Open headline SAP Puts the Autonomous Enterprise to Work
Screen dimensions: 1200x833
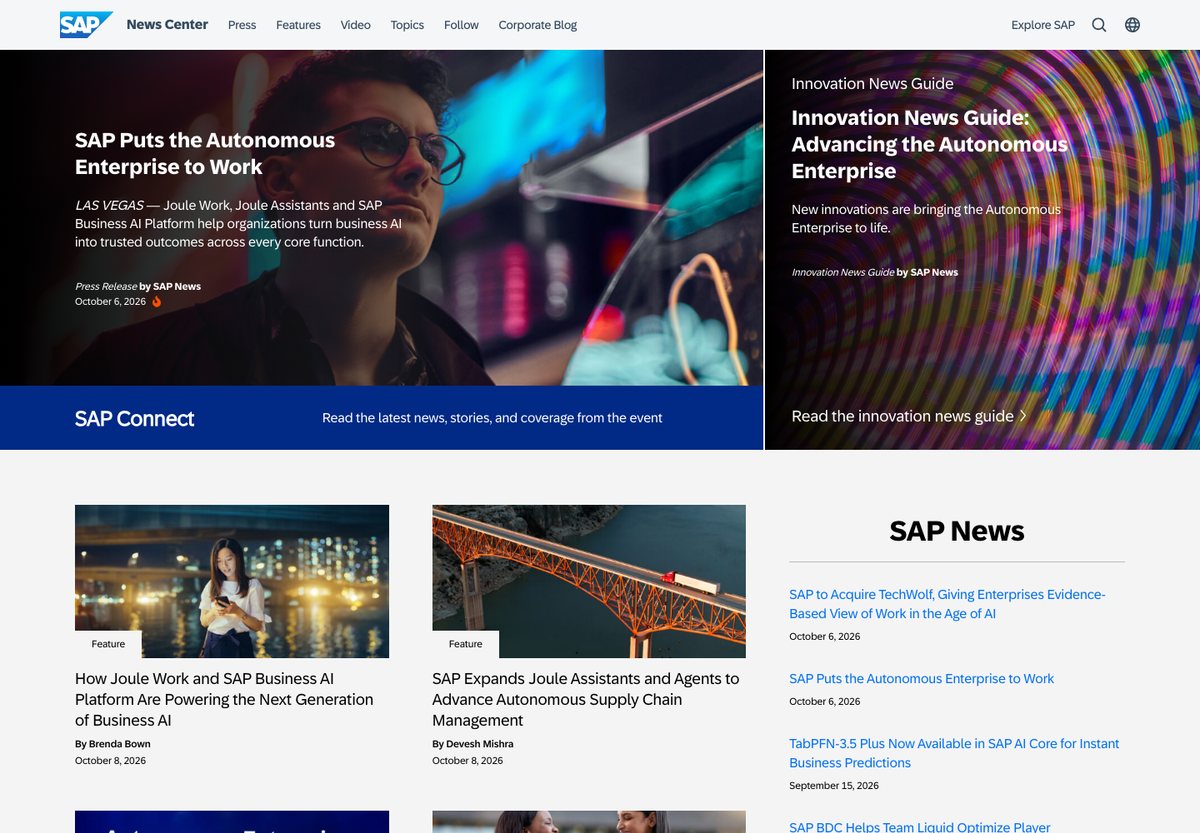point(205,153)
